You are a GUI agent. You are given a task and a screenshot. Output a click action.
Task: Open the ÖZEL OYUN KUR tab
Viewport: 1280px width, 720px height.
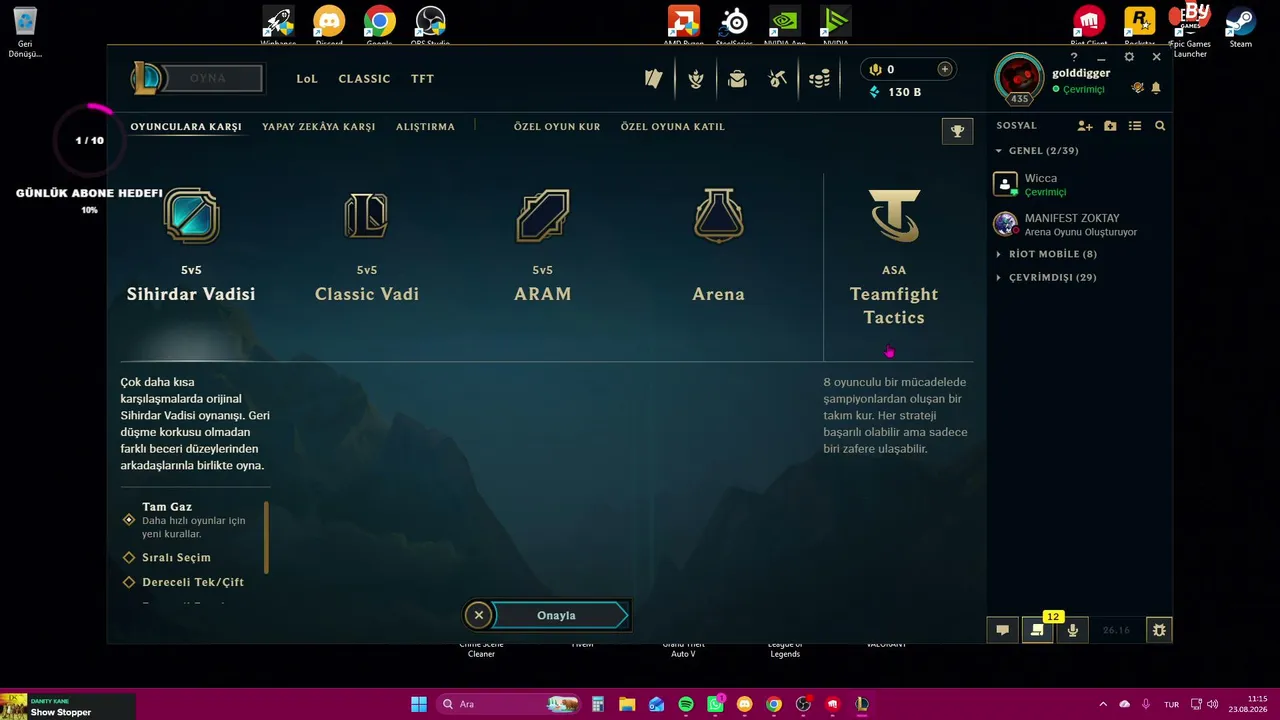pyautogui.click(x=557, y=127)
